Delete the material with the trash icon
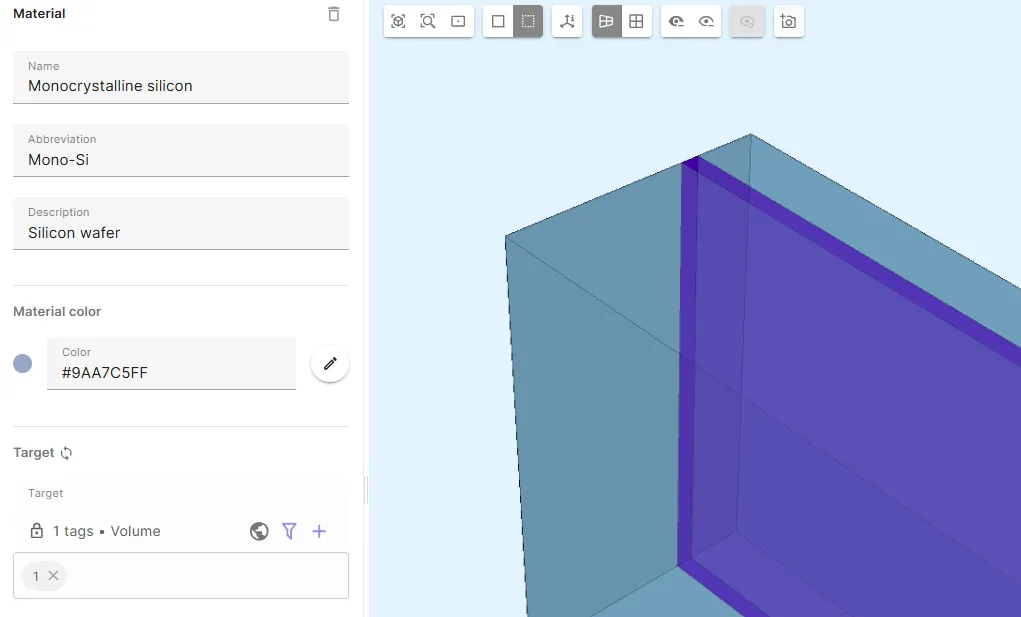Image resolution: width=1021 pixels, height=617 pixels. [334, 14]
